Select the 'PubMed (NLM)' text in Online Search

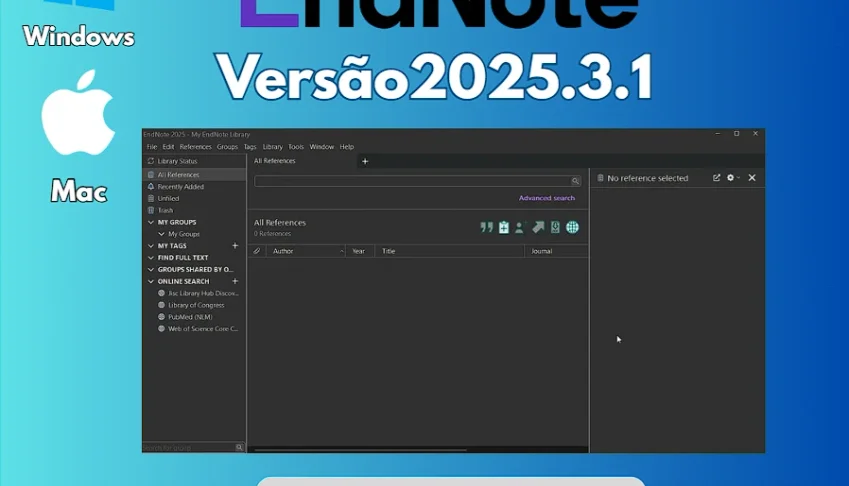tap(190, 317)
